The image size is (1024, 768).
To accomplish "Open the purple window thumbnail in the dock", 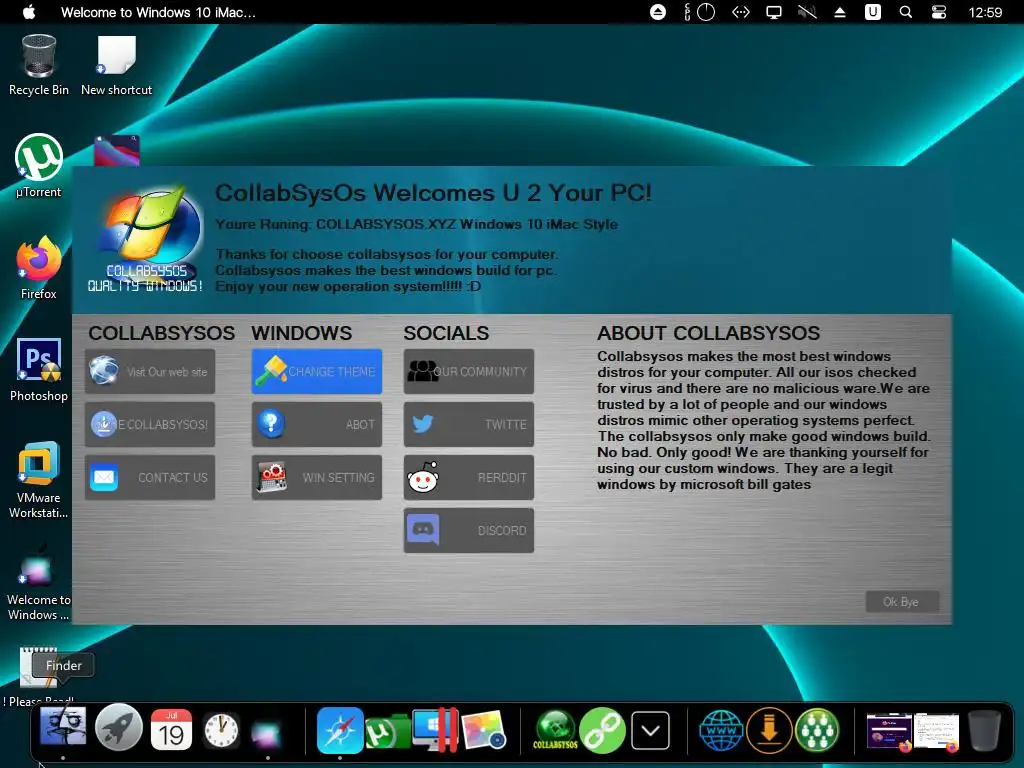I will (x=889, y=731).
